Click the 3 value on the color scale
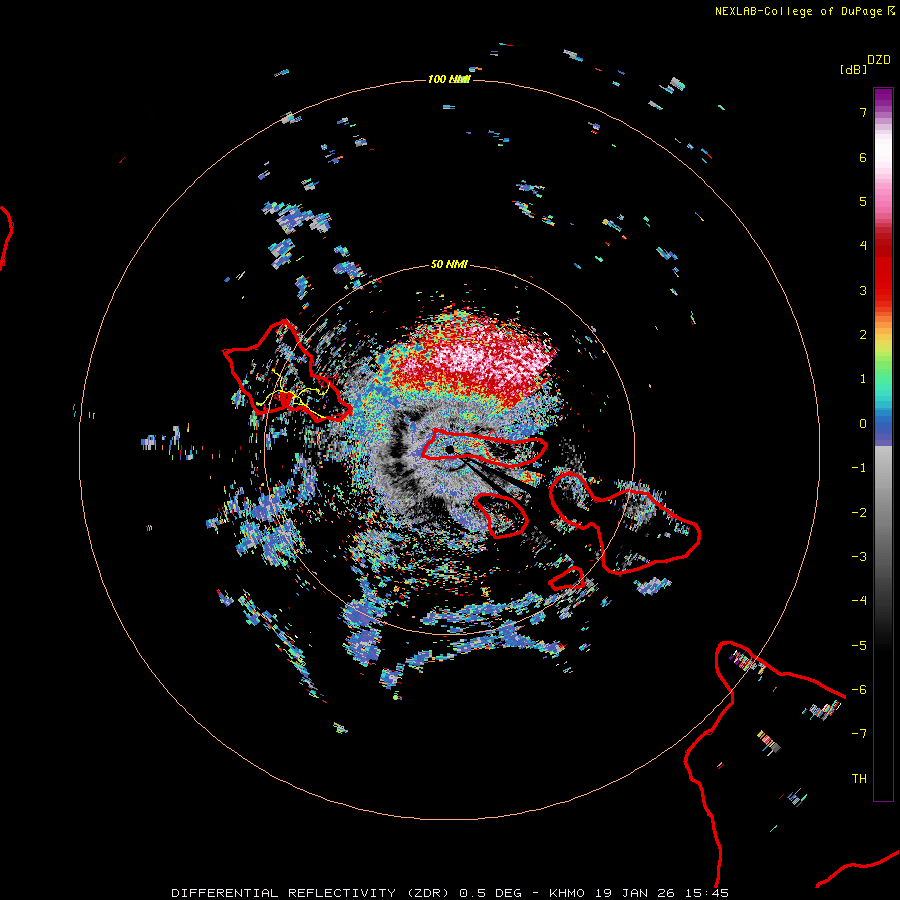900x900 pixels. coord(863,290)
